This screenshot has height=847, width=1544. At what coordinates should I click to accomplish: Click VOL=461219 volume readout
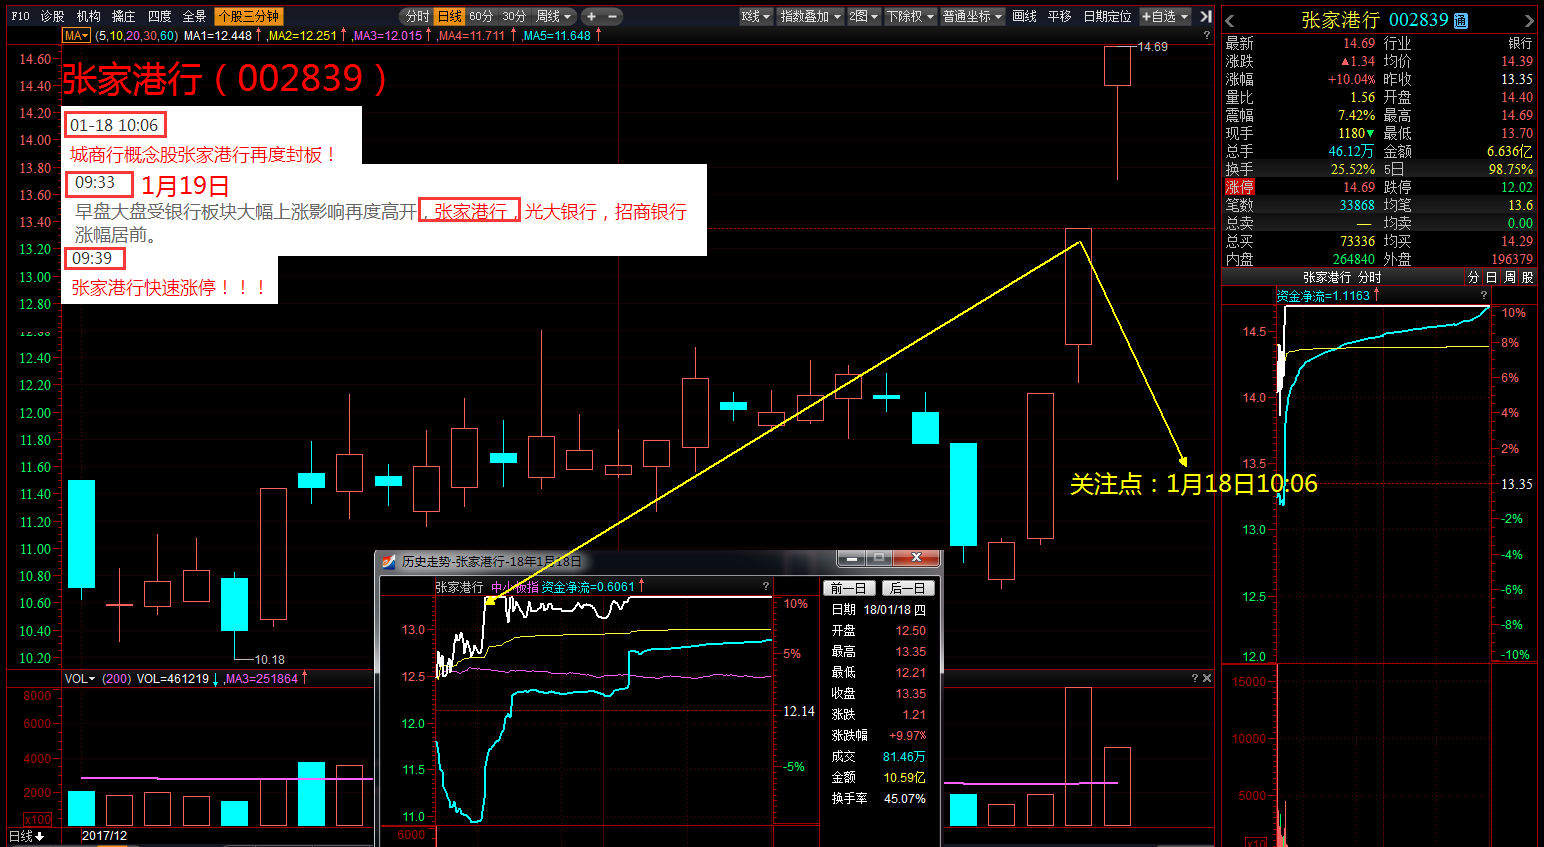(x=173, y=678)
